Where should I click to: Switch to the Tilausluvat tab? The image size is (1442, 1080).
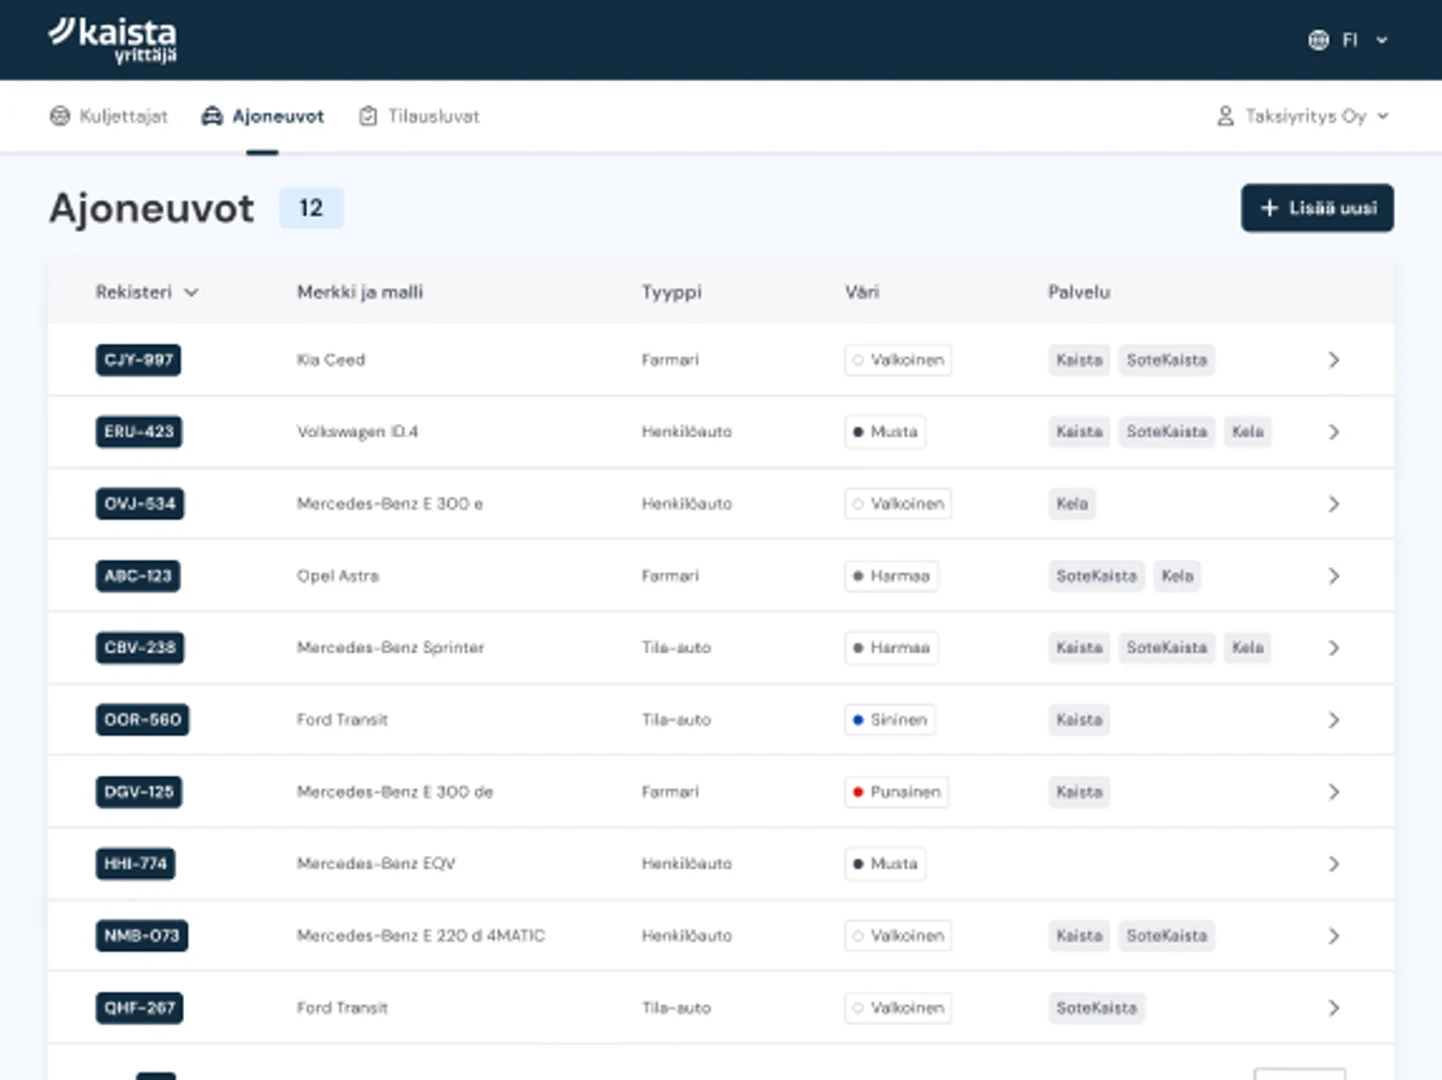[419, 116]
